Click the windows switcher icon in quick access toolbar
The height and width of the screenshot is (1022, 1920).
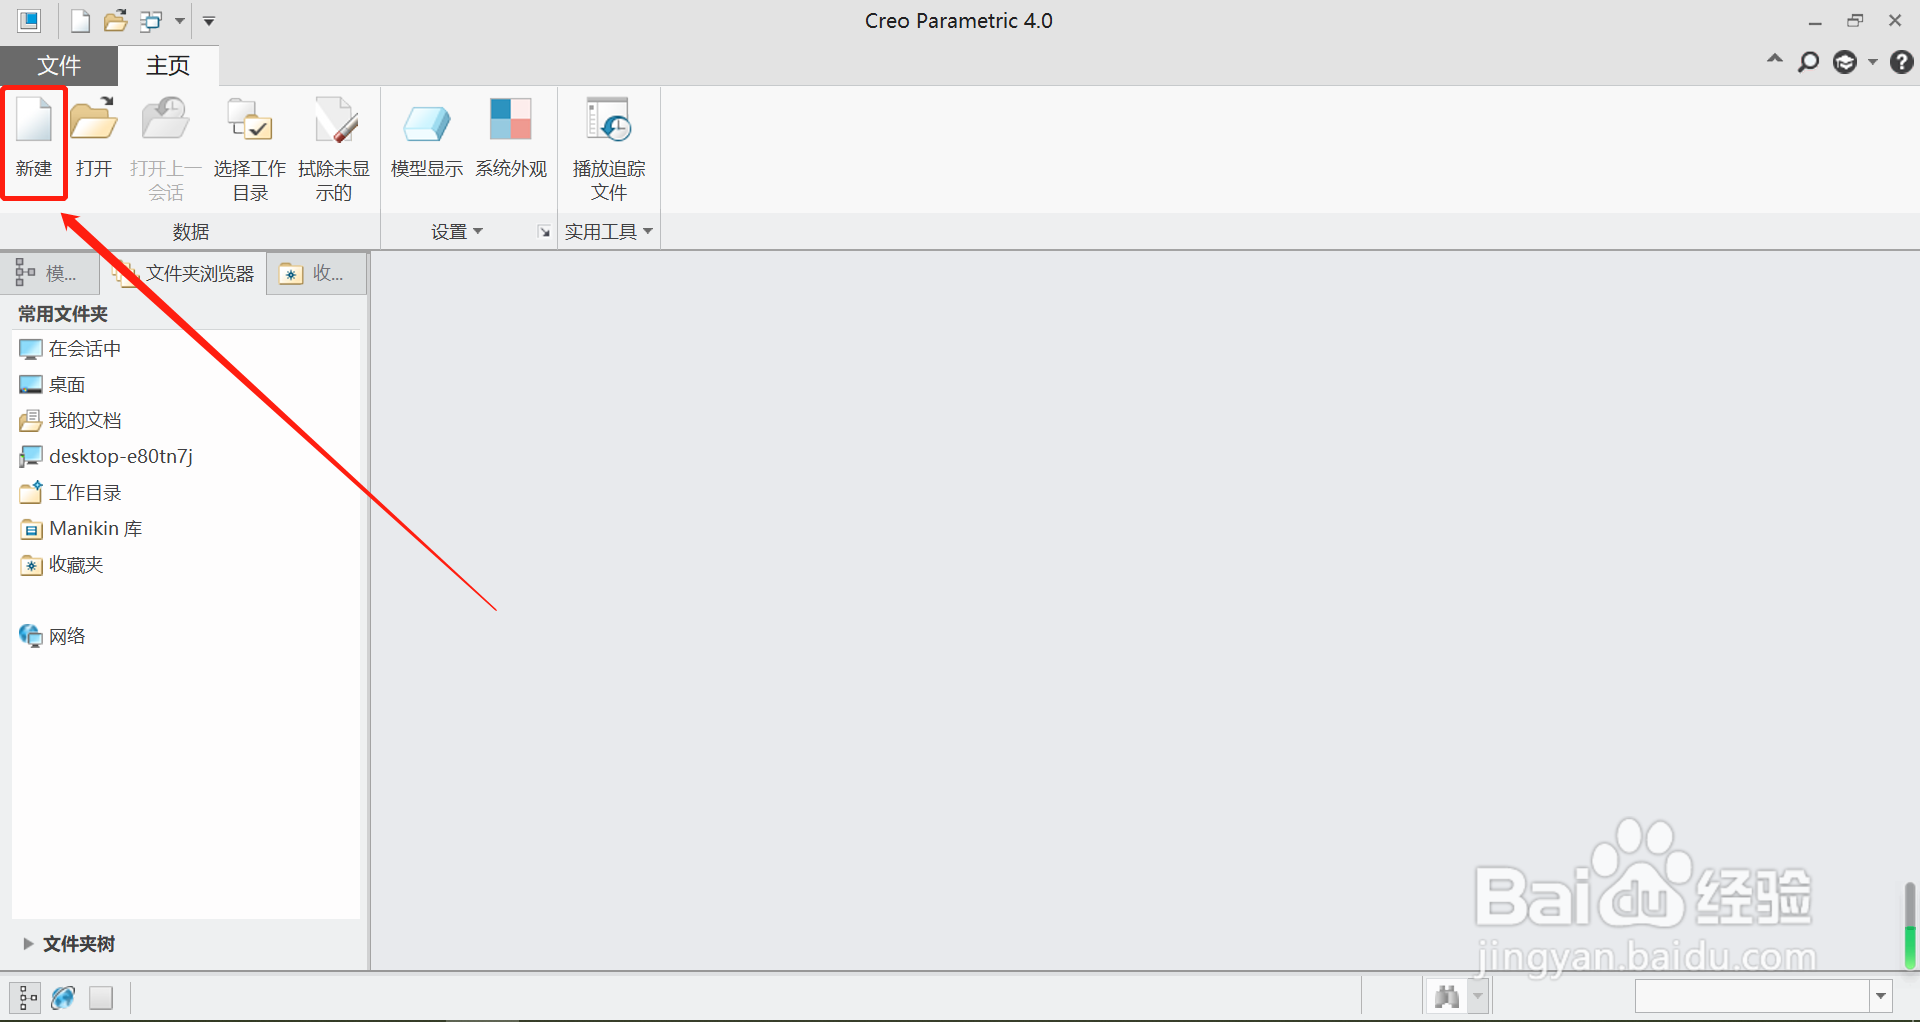(152, 21)
